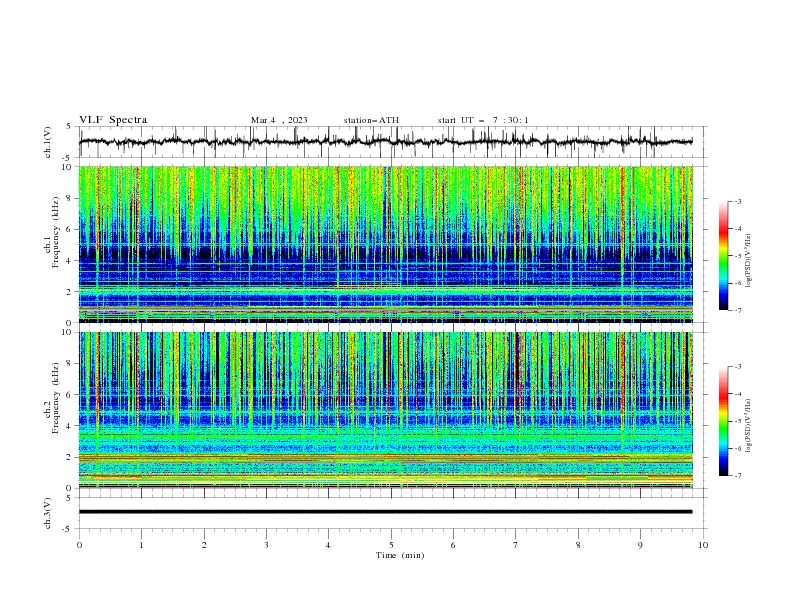Click inside the ch.2 spectrogram panel
Image resolution: width=792 pixels, height=612 pixels.
[x=385, y=410]
